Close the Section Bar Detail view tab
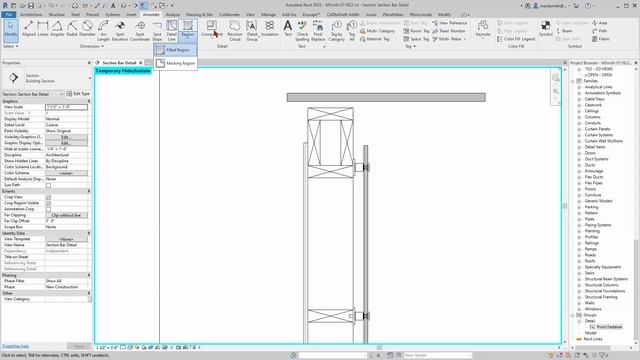 [141, 63]
